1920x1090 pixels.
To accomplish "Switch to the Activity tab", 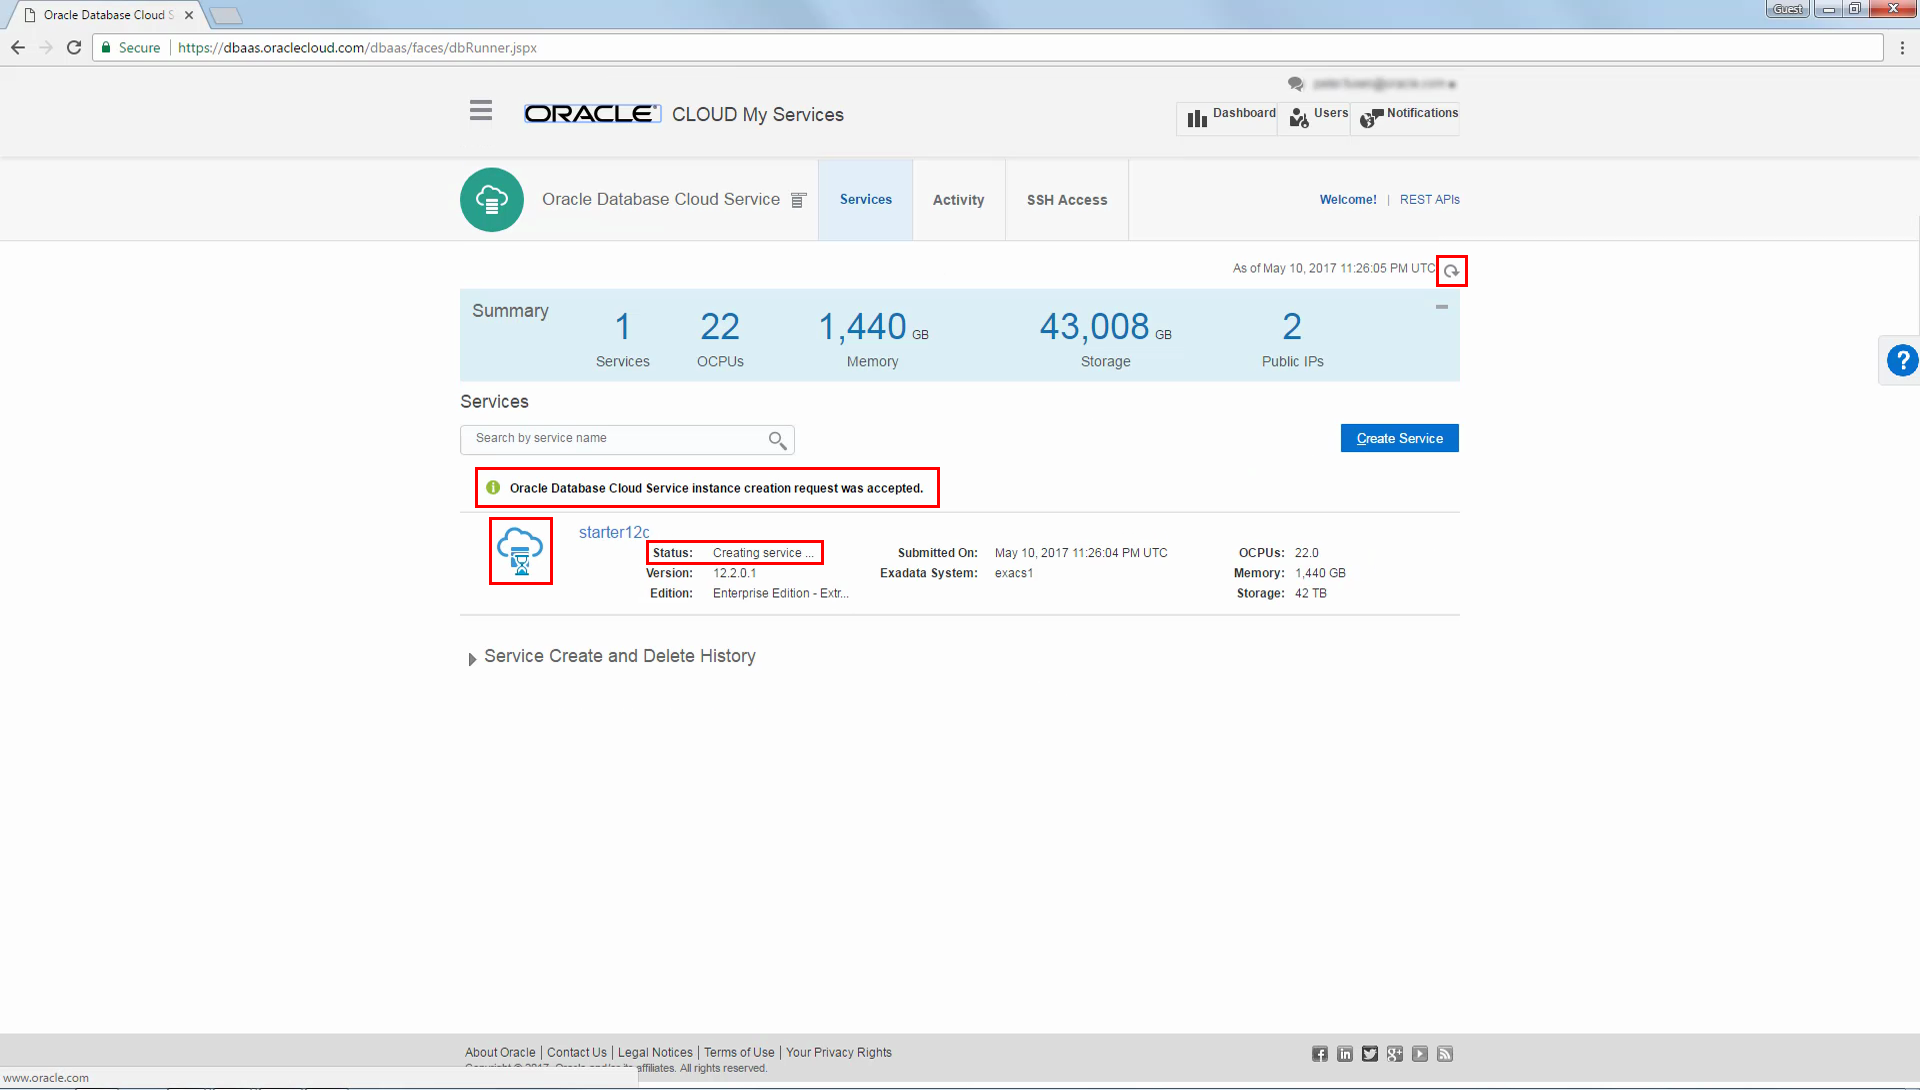I will tap(958, 200).
